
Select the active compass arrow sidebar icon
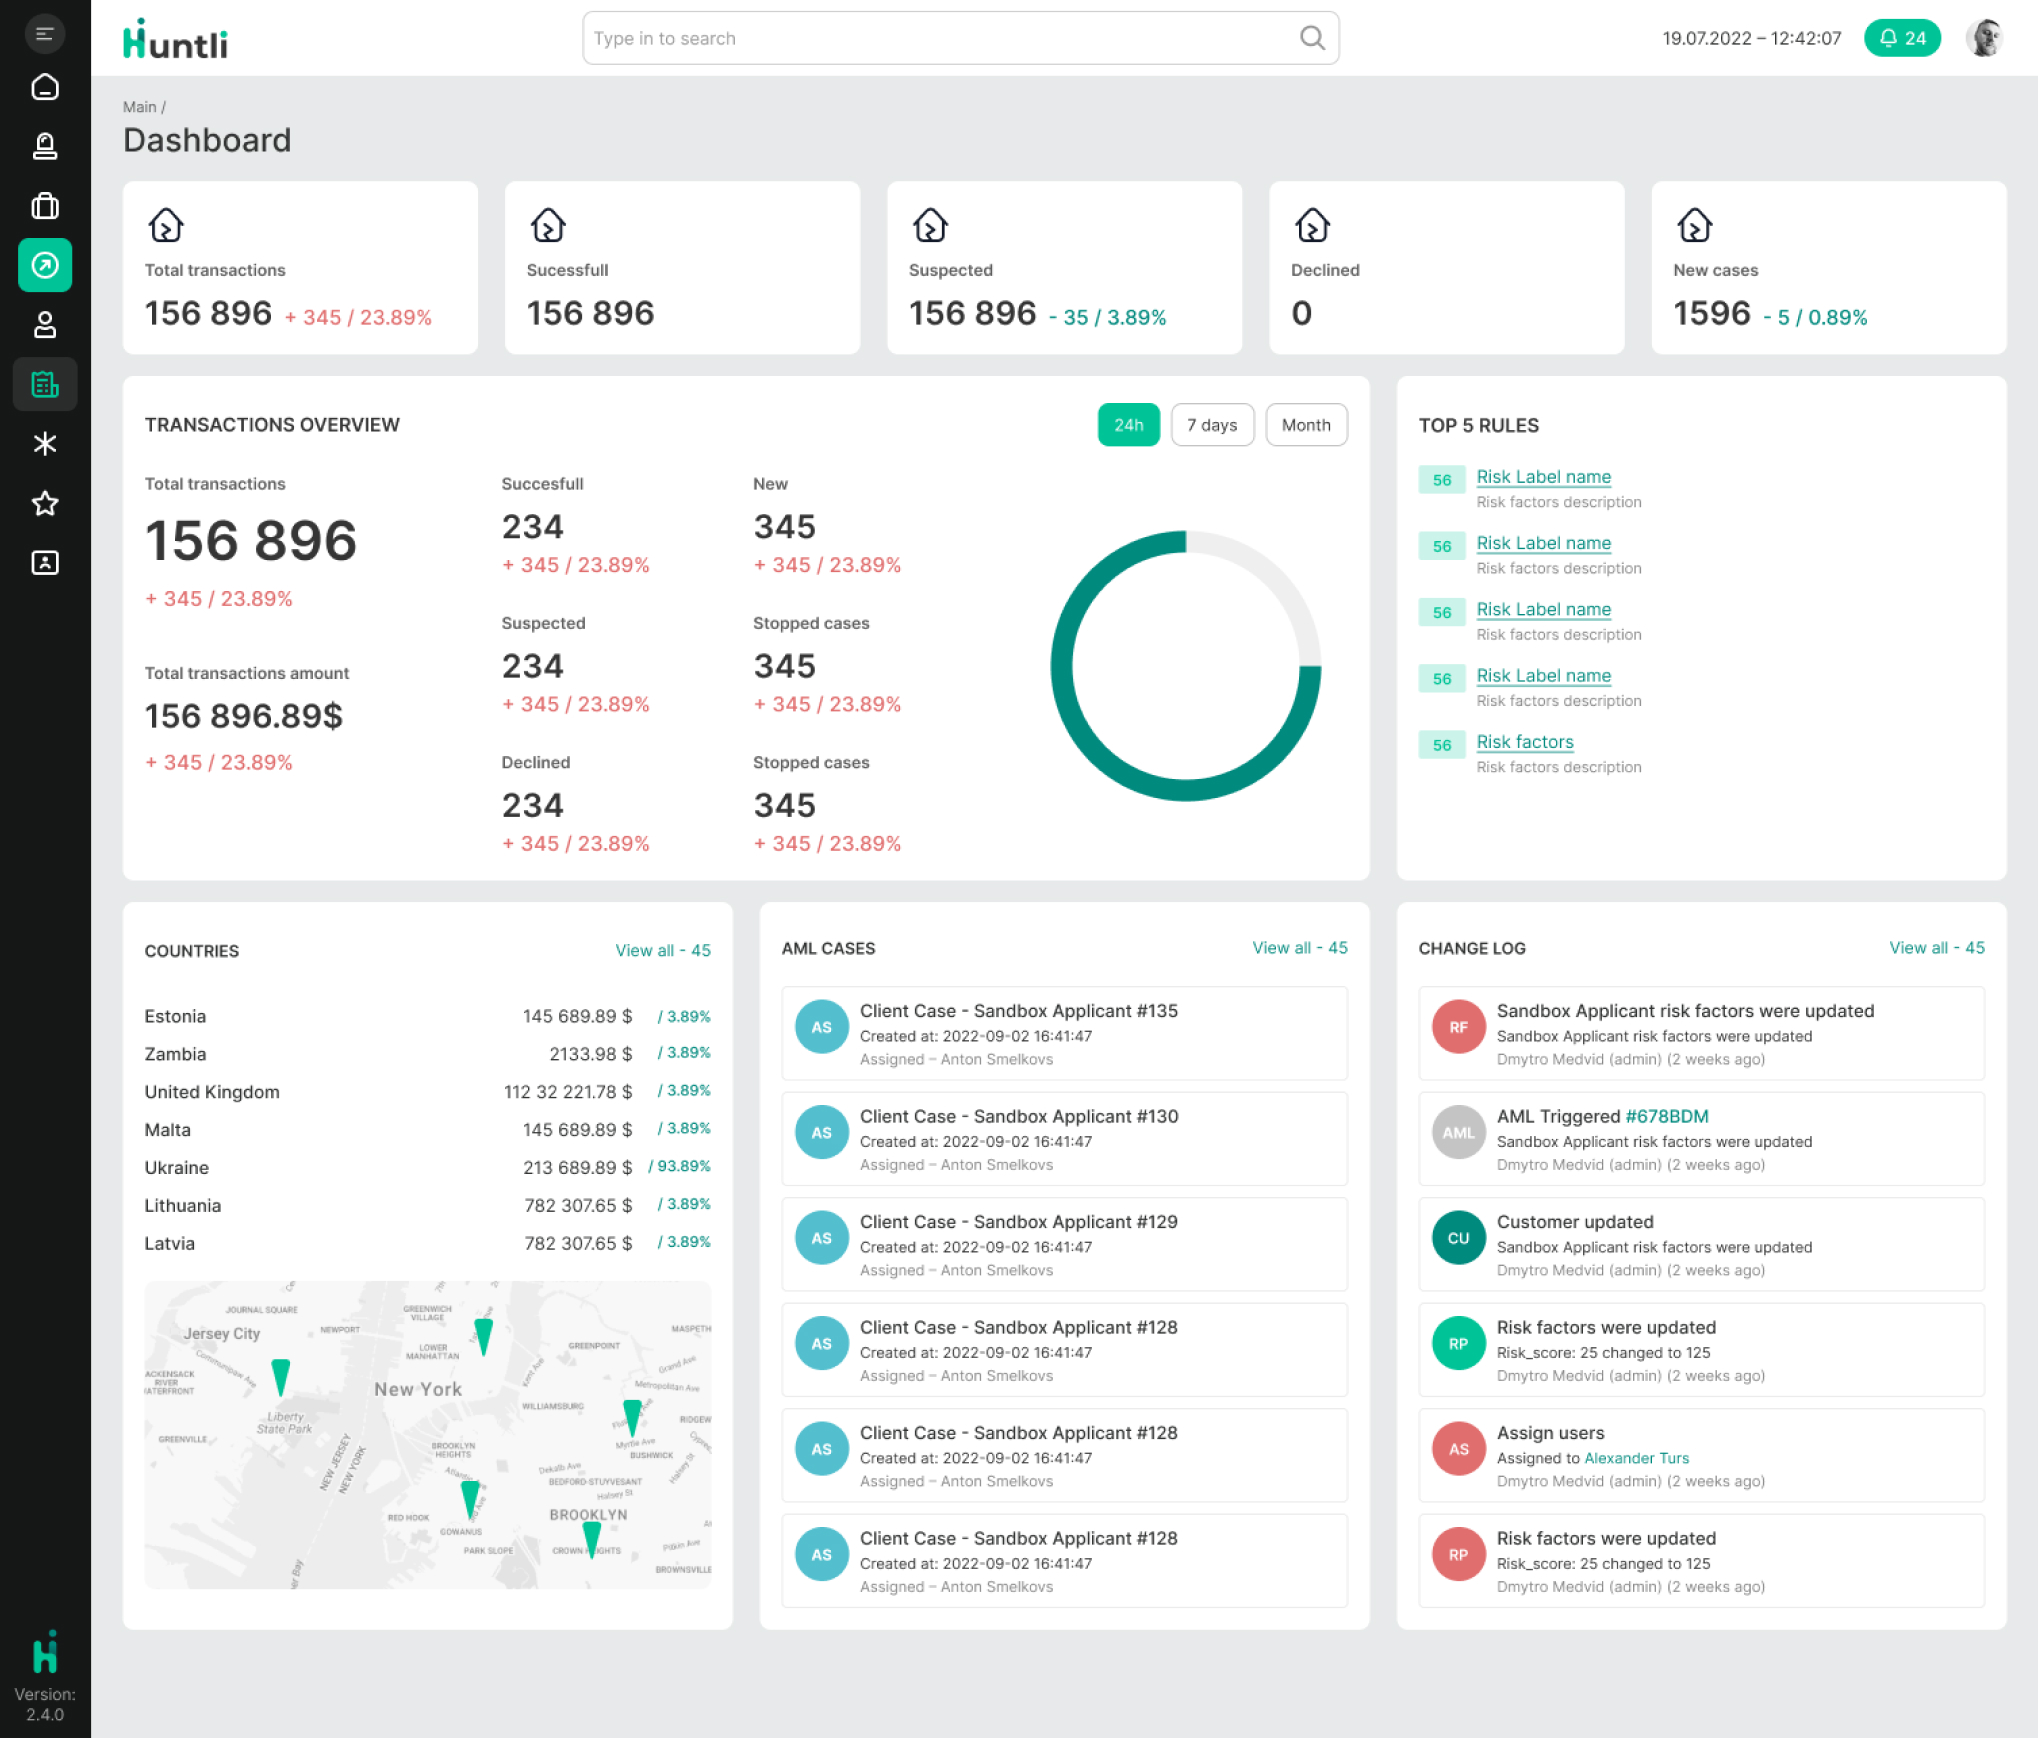point(44,265)
